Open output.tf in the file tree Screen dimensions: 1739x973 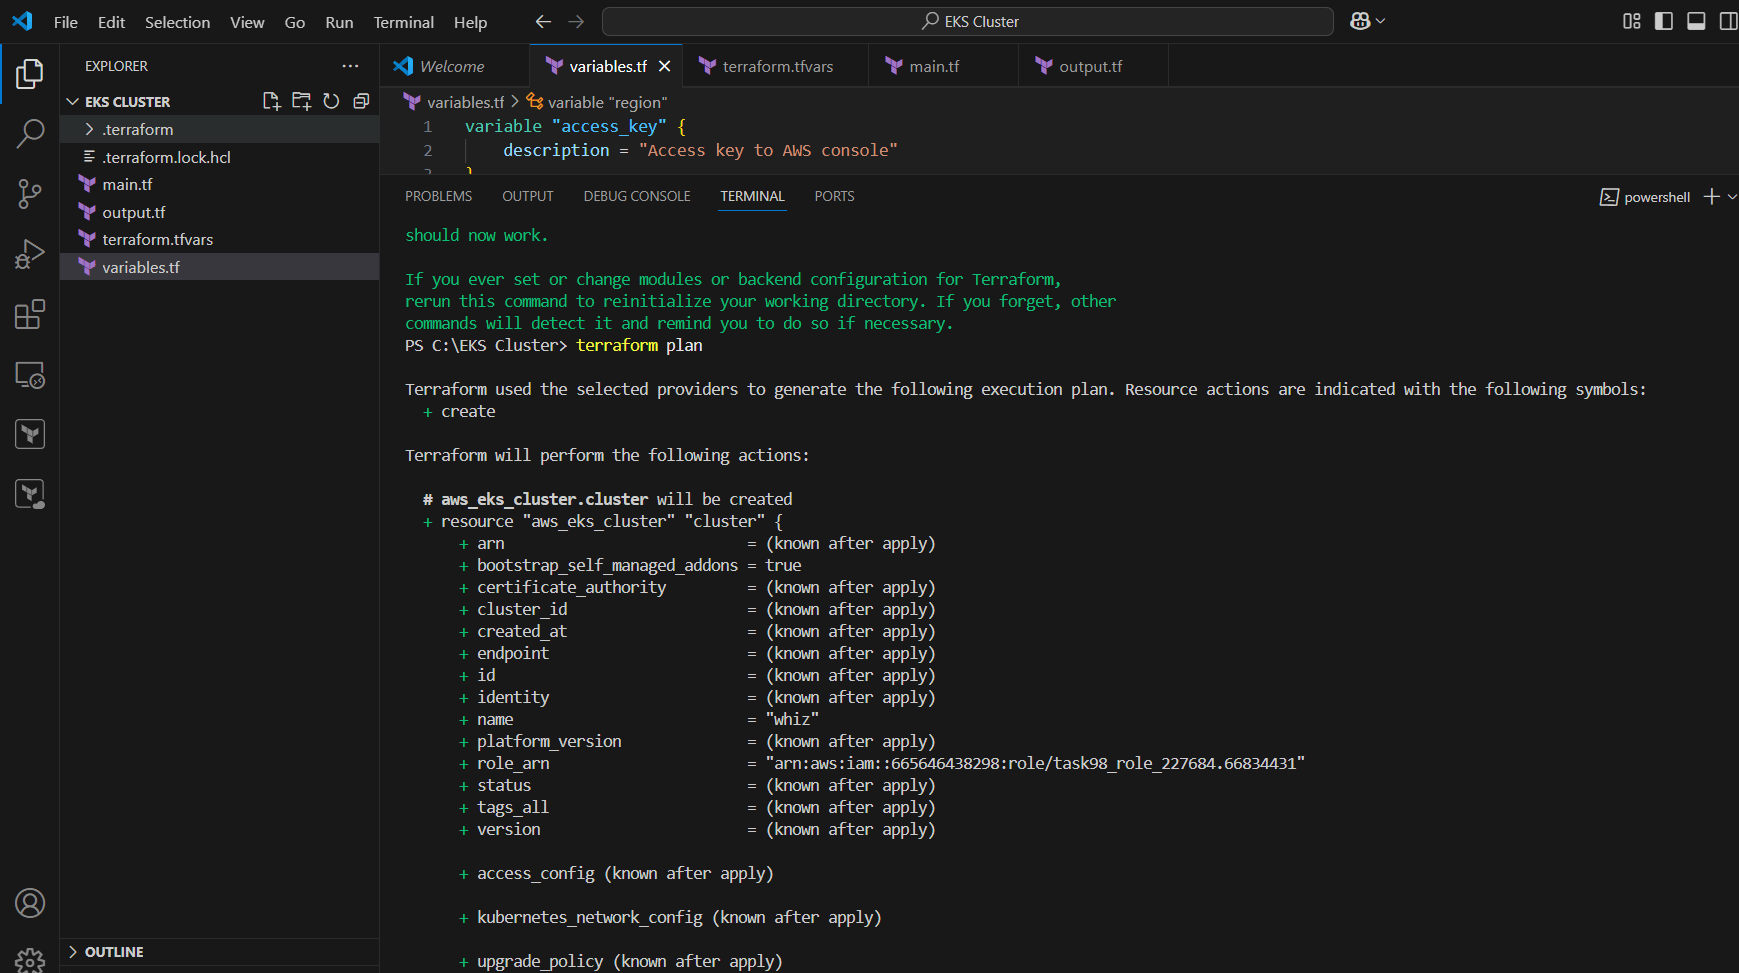click(x=219, y=212)
